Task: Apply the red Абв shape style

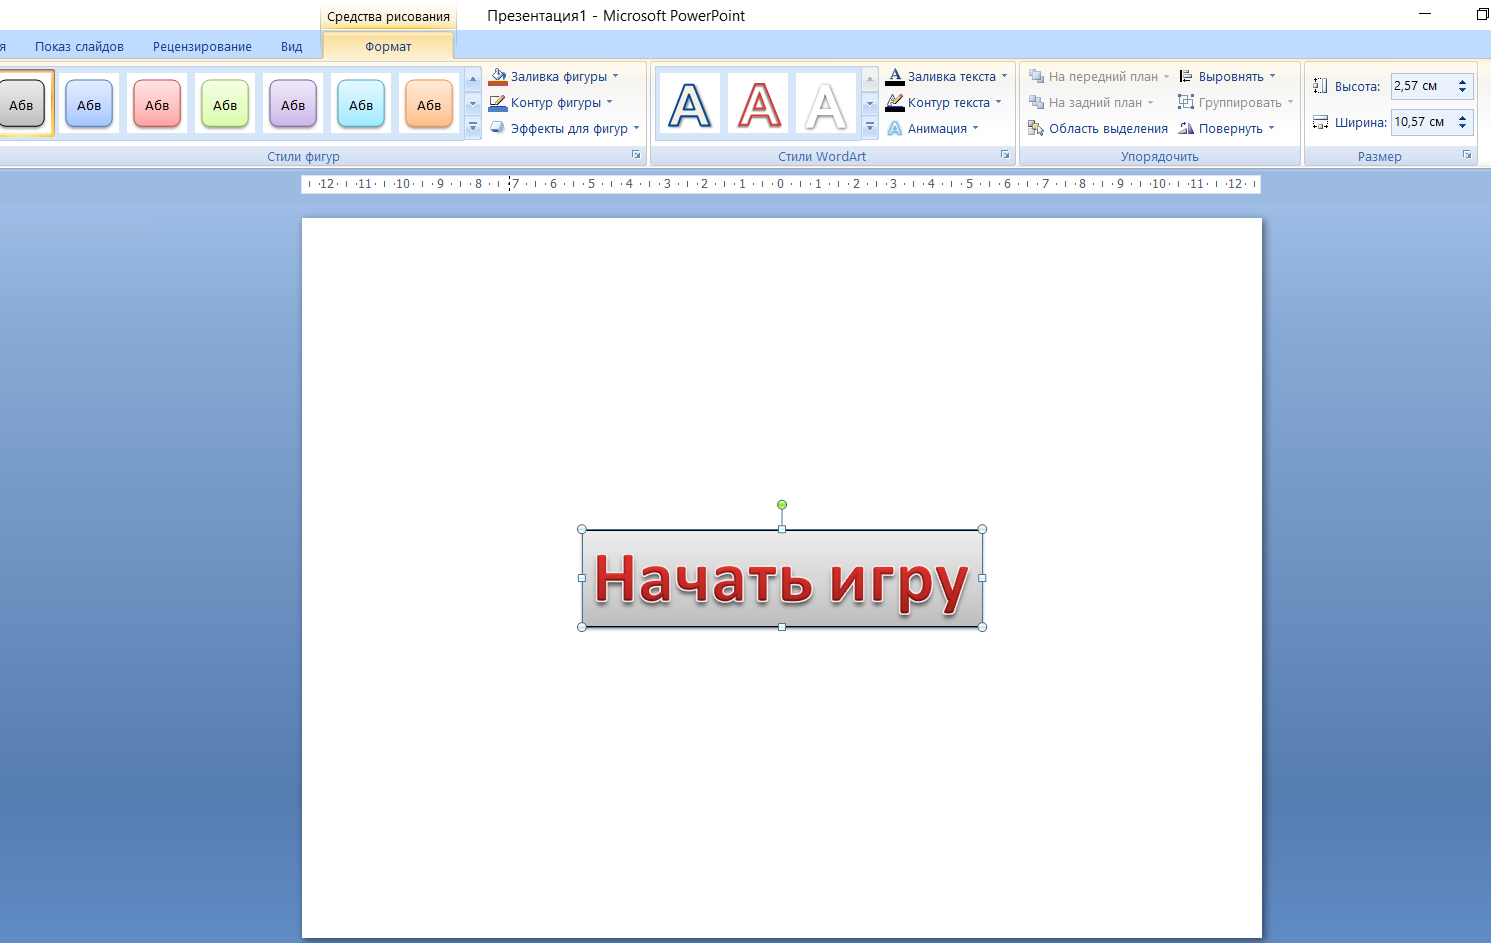Action: [x=157, y=104]
